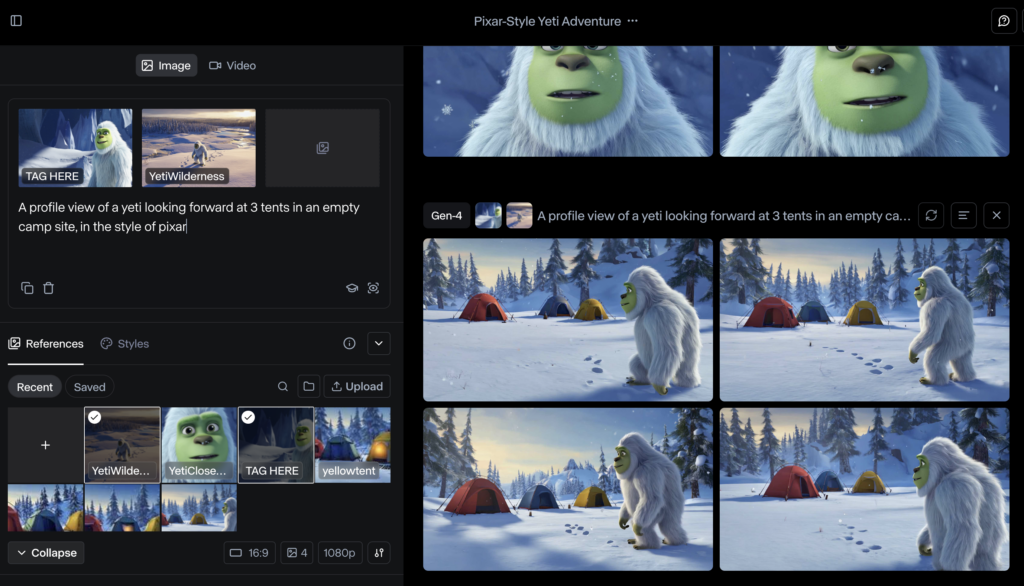Open bottom-right generated yeti camp image
Image resolution: width=1024 pixels, height=586 pixels.
coord(865,489)
